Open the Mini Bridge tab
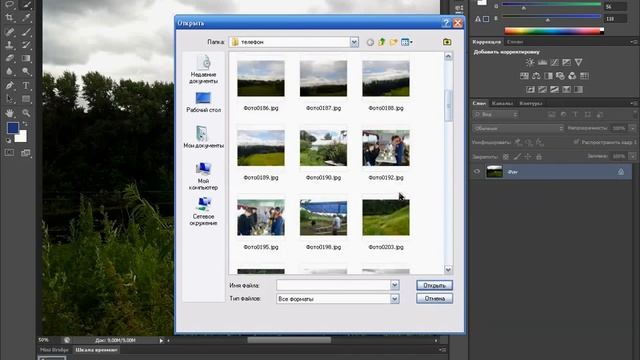Image resolution: width=640 pixels, height=360 pixels. click(54, 350)
